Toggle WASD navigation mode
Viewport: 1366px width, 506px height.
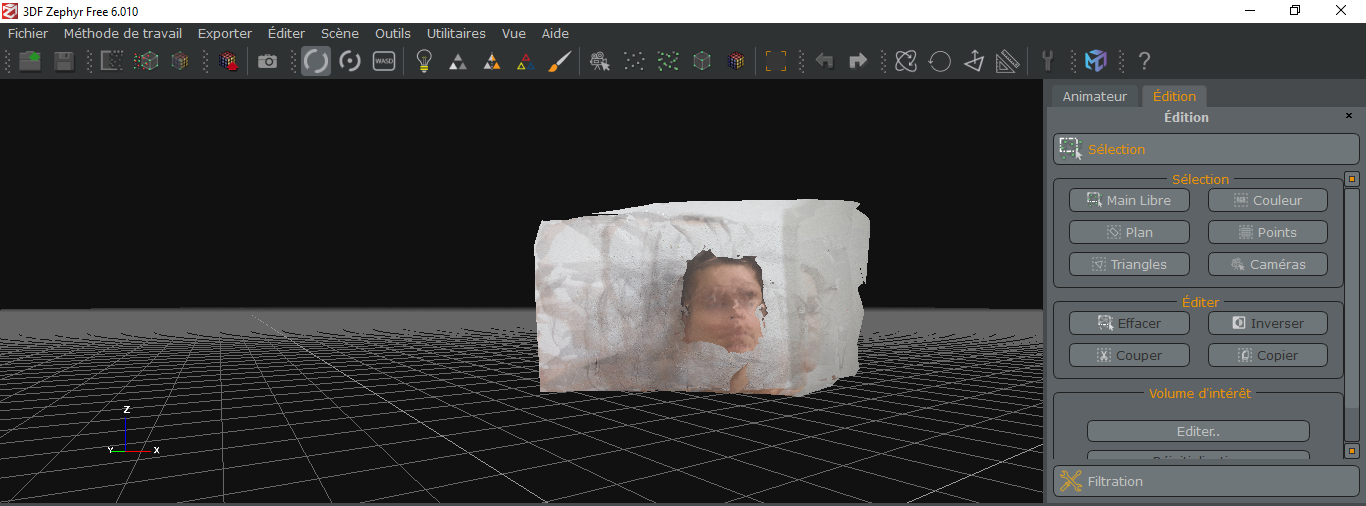(x=384, y=61)
